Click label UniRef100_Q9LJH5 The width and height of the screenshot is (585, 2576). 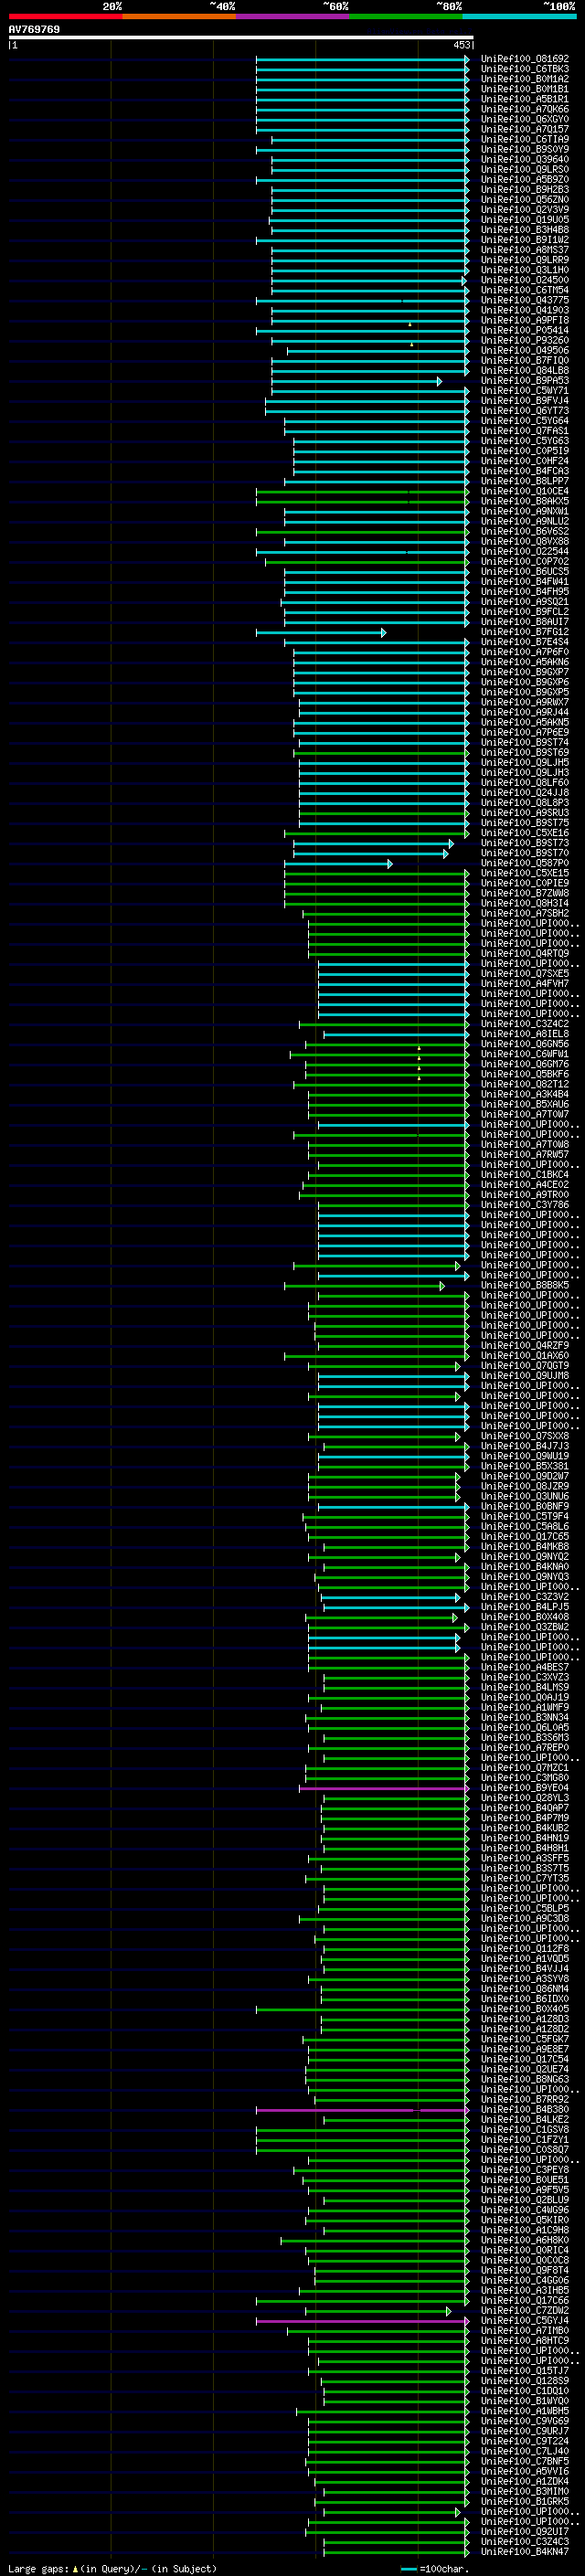pyautogui.click(x=524, y=762)
